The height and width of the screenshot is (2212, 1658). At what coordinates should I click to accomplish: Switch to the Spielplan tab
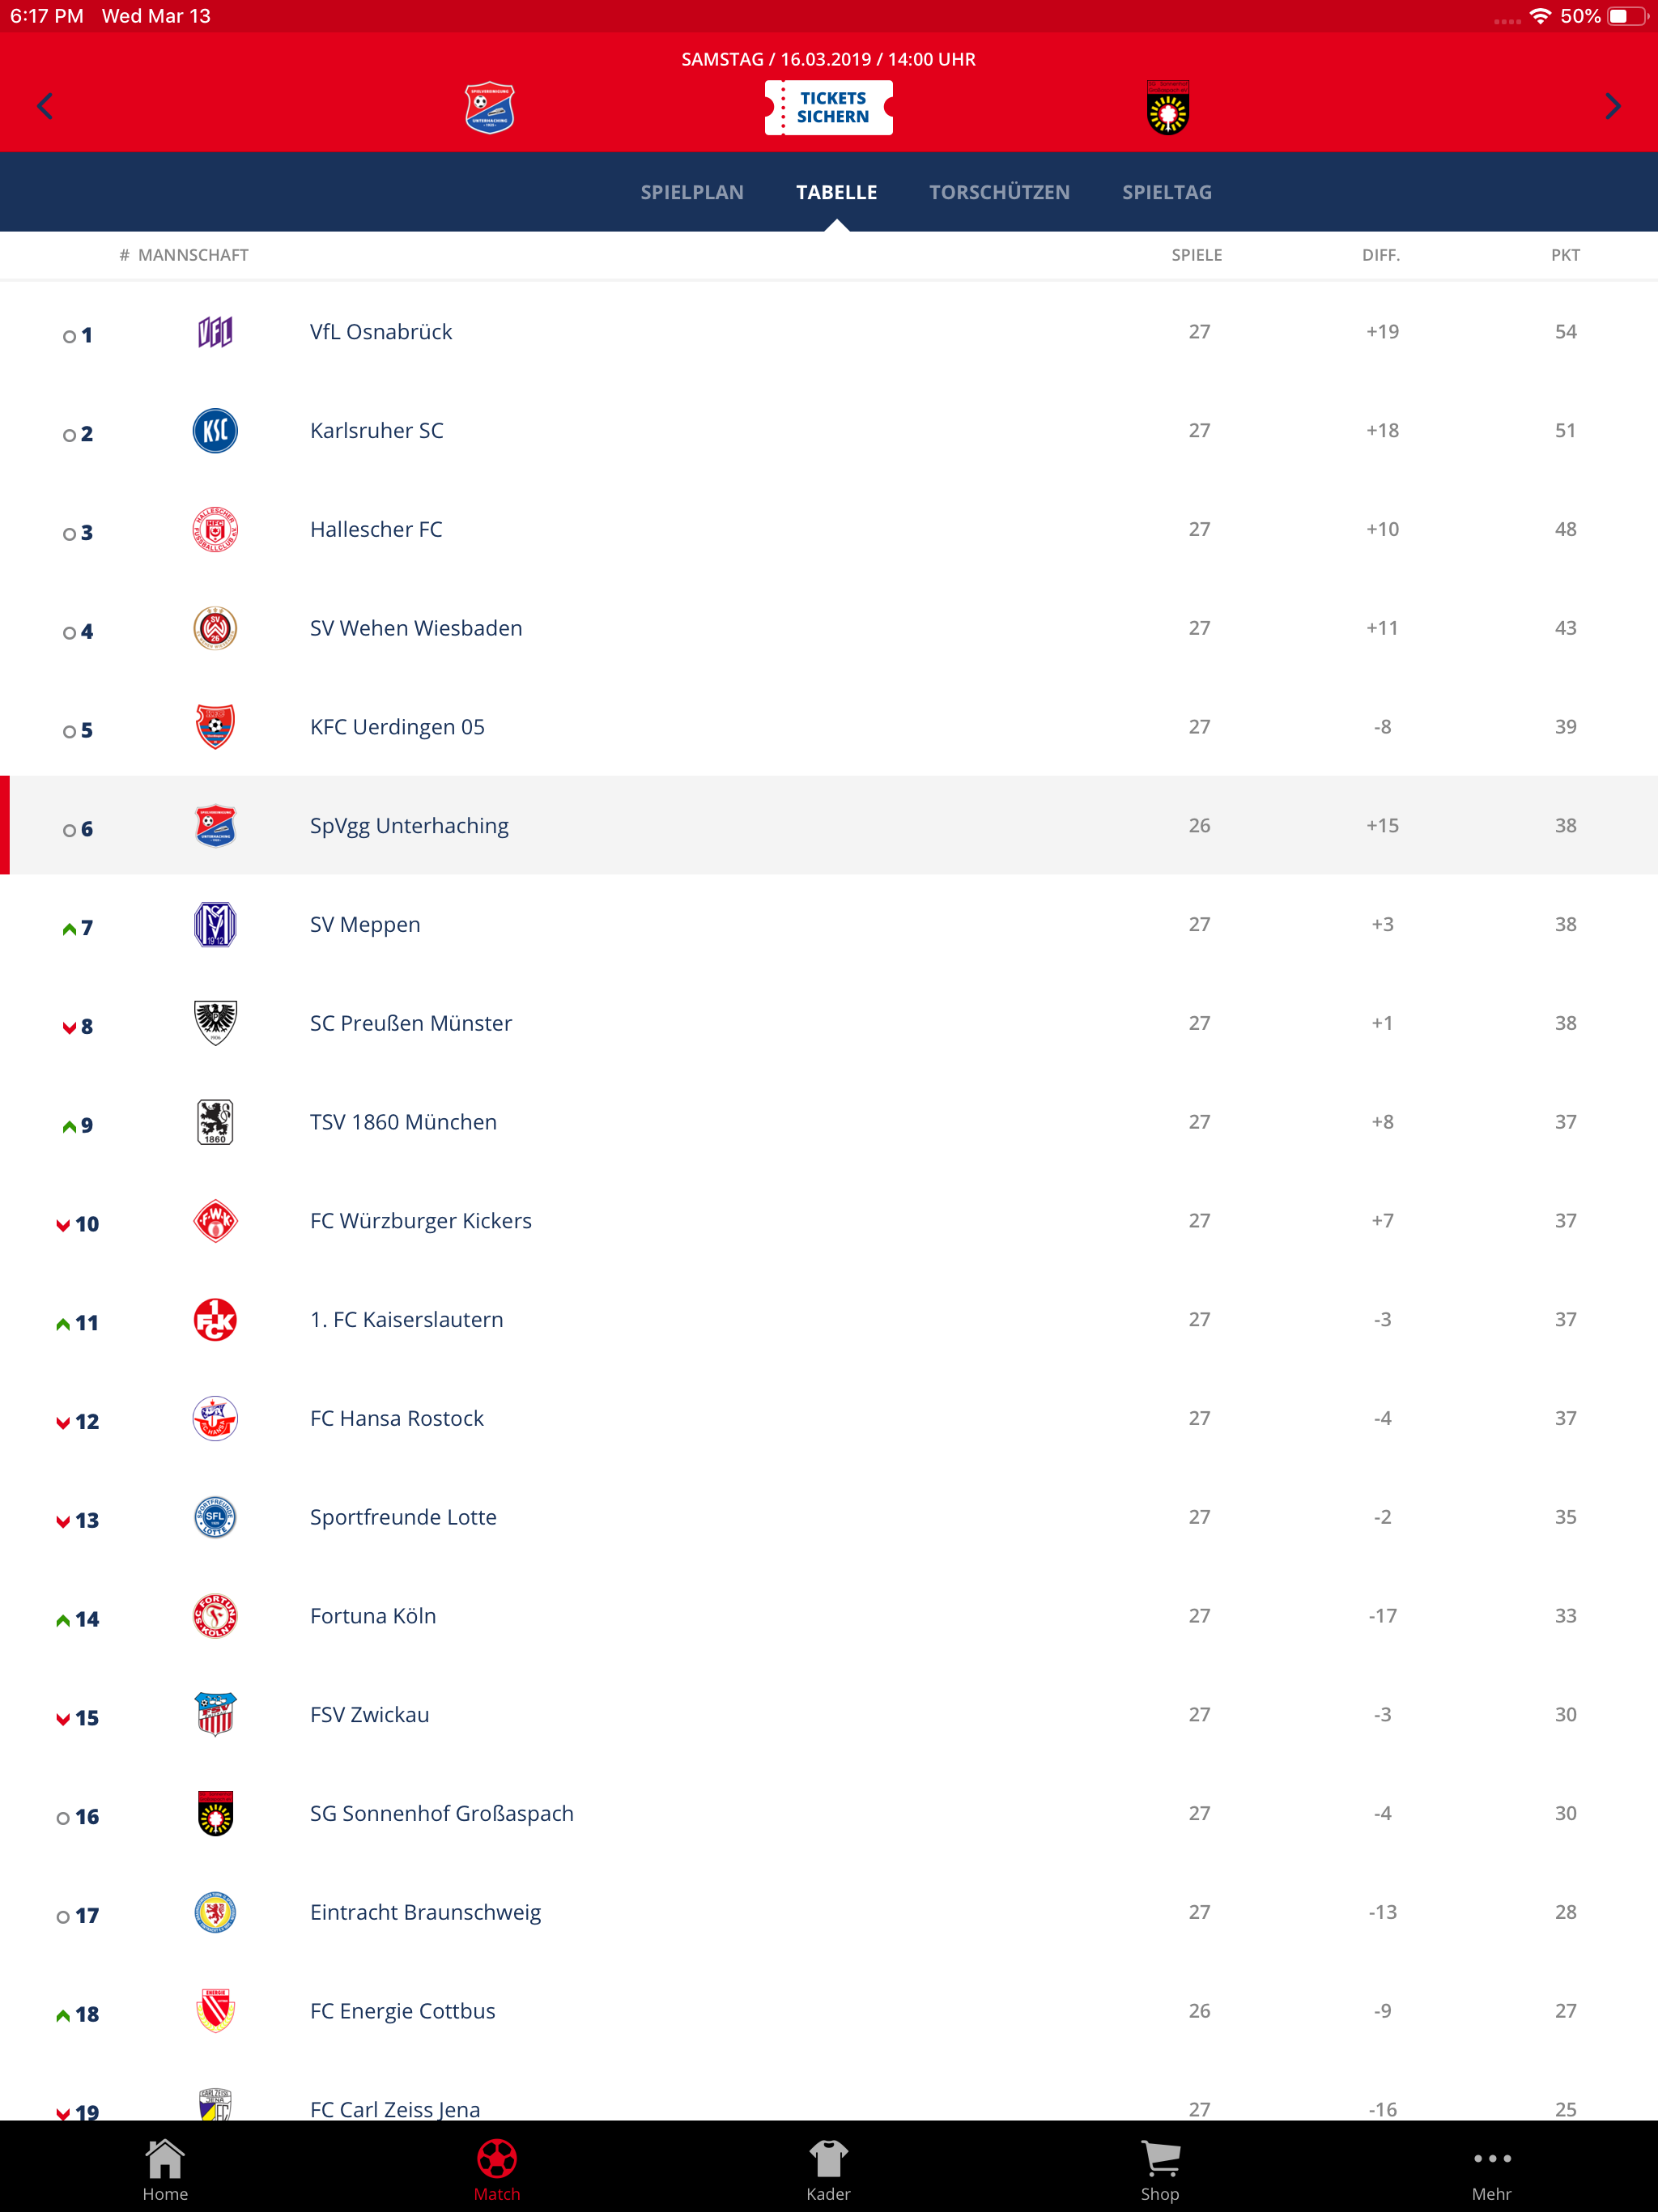click(x=692, y=192)
